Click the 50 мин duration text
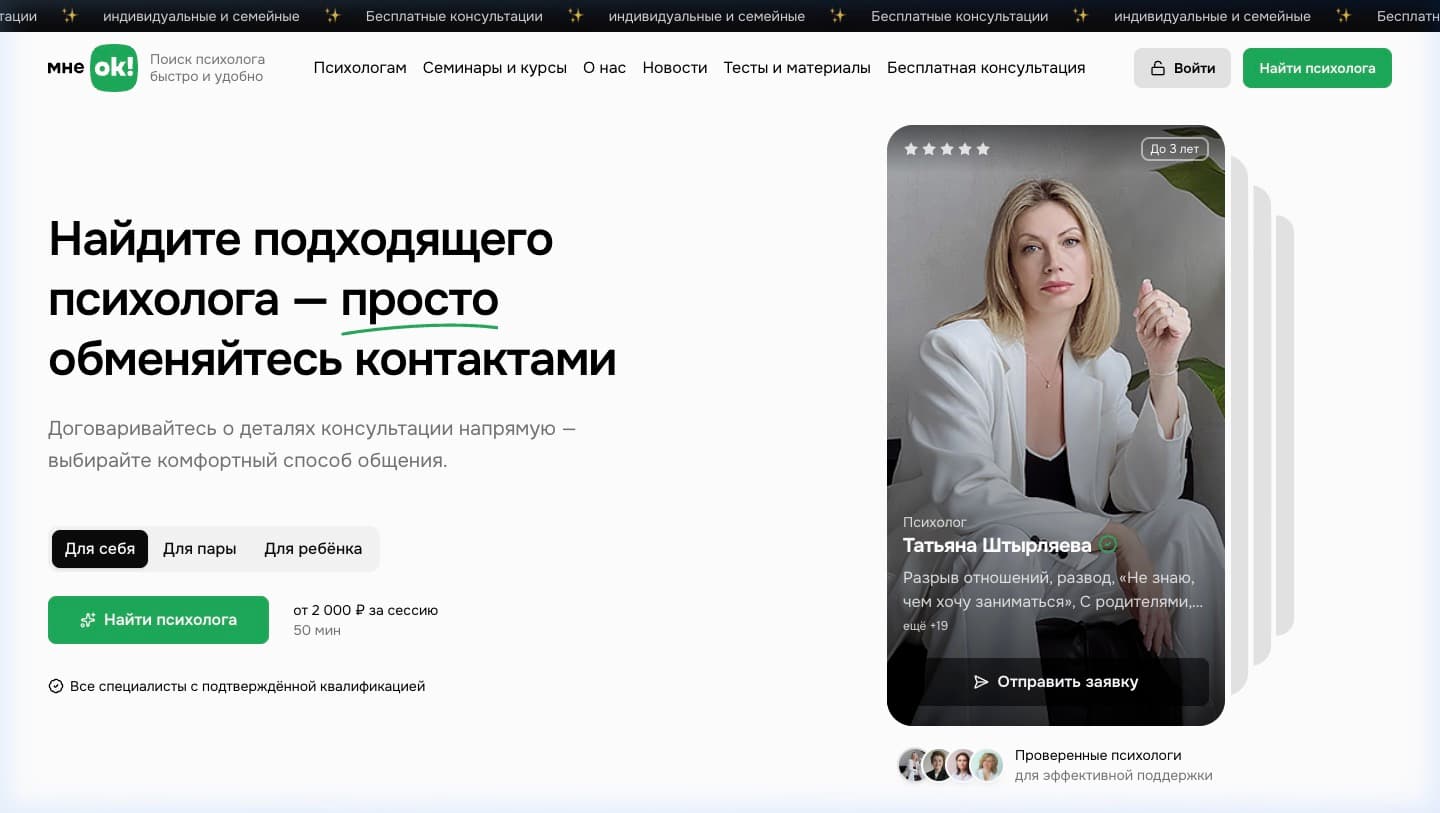1440x813 pixels. 317,630
